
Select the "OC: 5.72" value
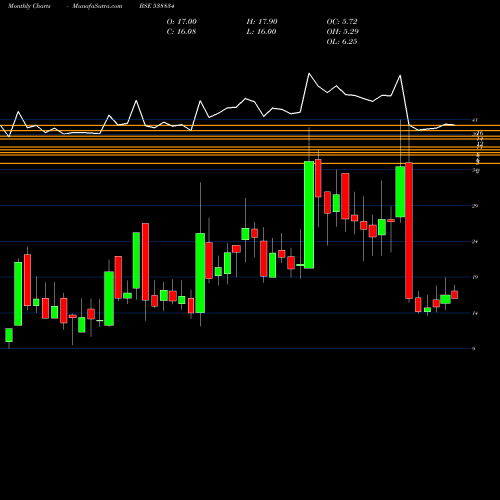pos(342,22)
